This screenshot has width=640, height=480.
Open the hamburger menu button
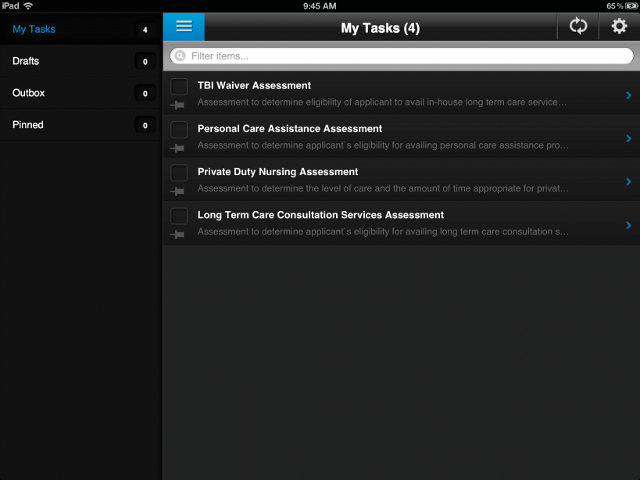[x=183, y=27]
